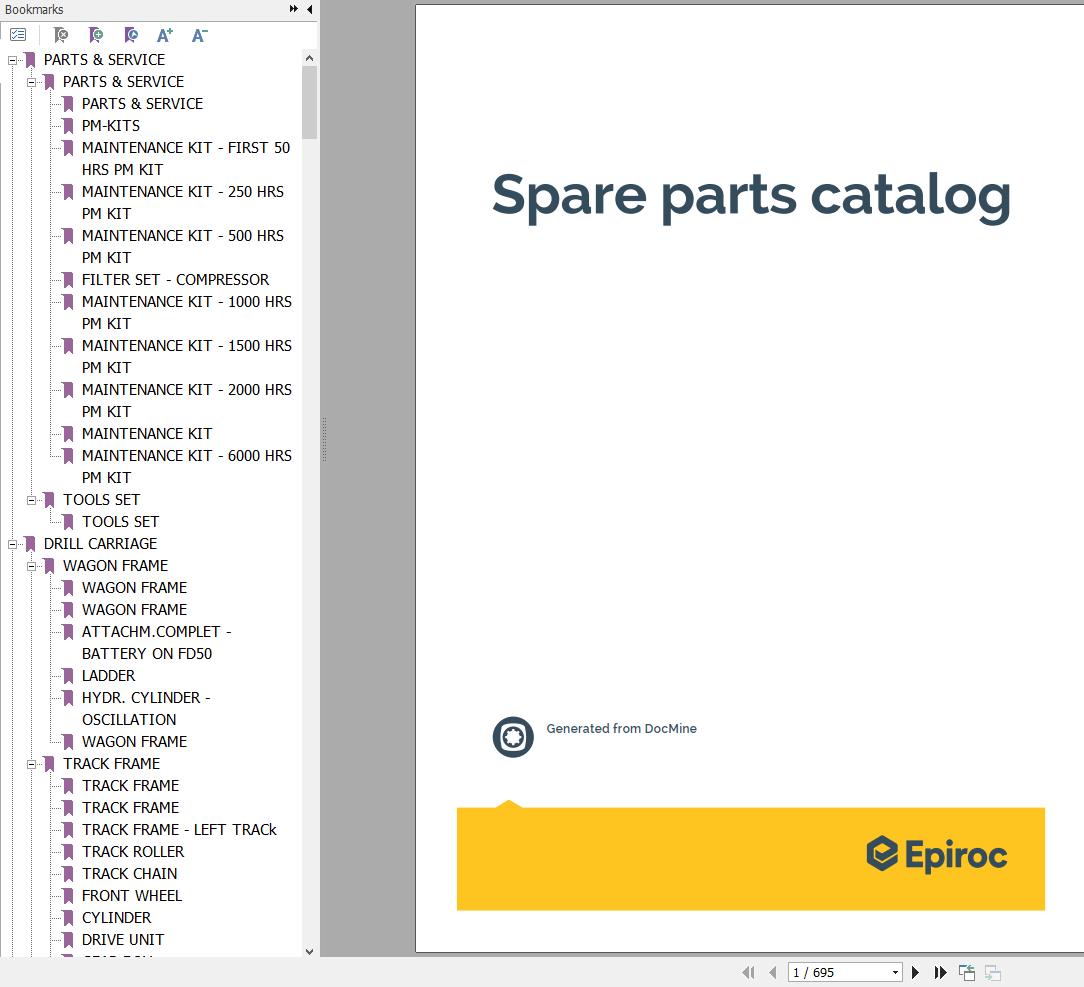The image size is (1084, 987).
Task: Click the bookmark icon beside CYLINDER
Action: coord(68,919)
